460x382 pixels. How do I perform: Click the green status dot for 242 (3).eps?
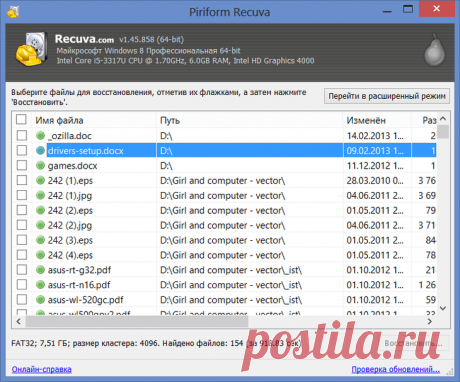(x=40, y=240)
